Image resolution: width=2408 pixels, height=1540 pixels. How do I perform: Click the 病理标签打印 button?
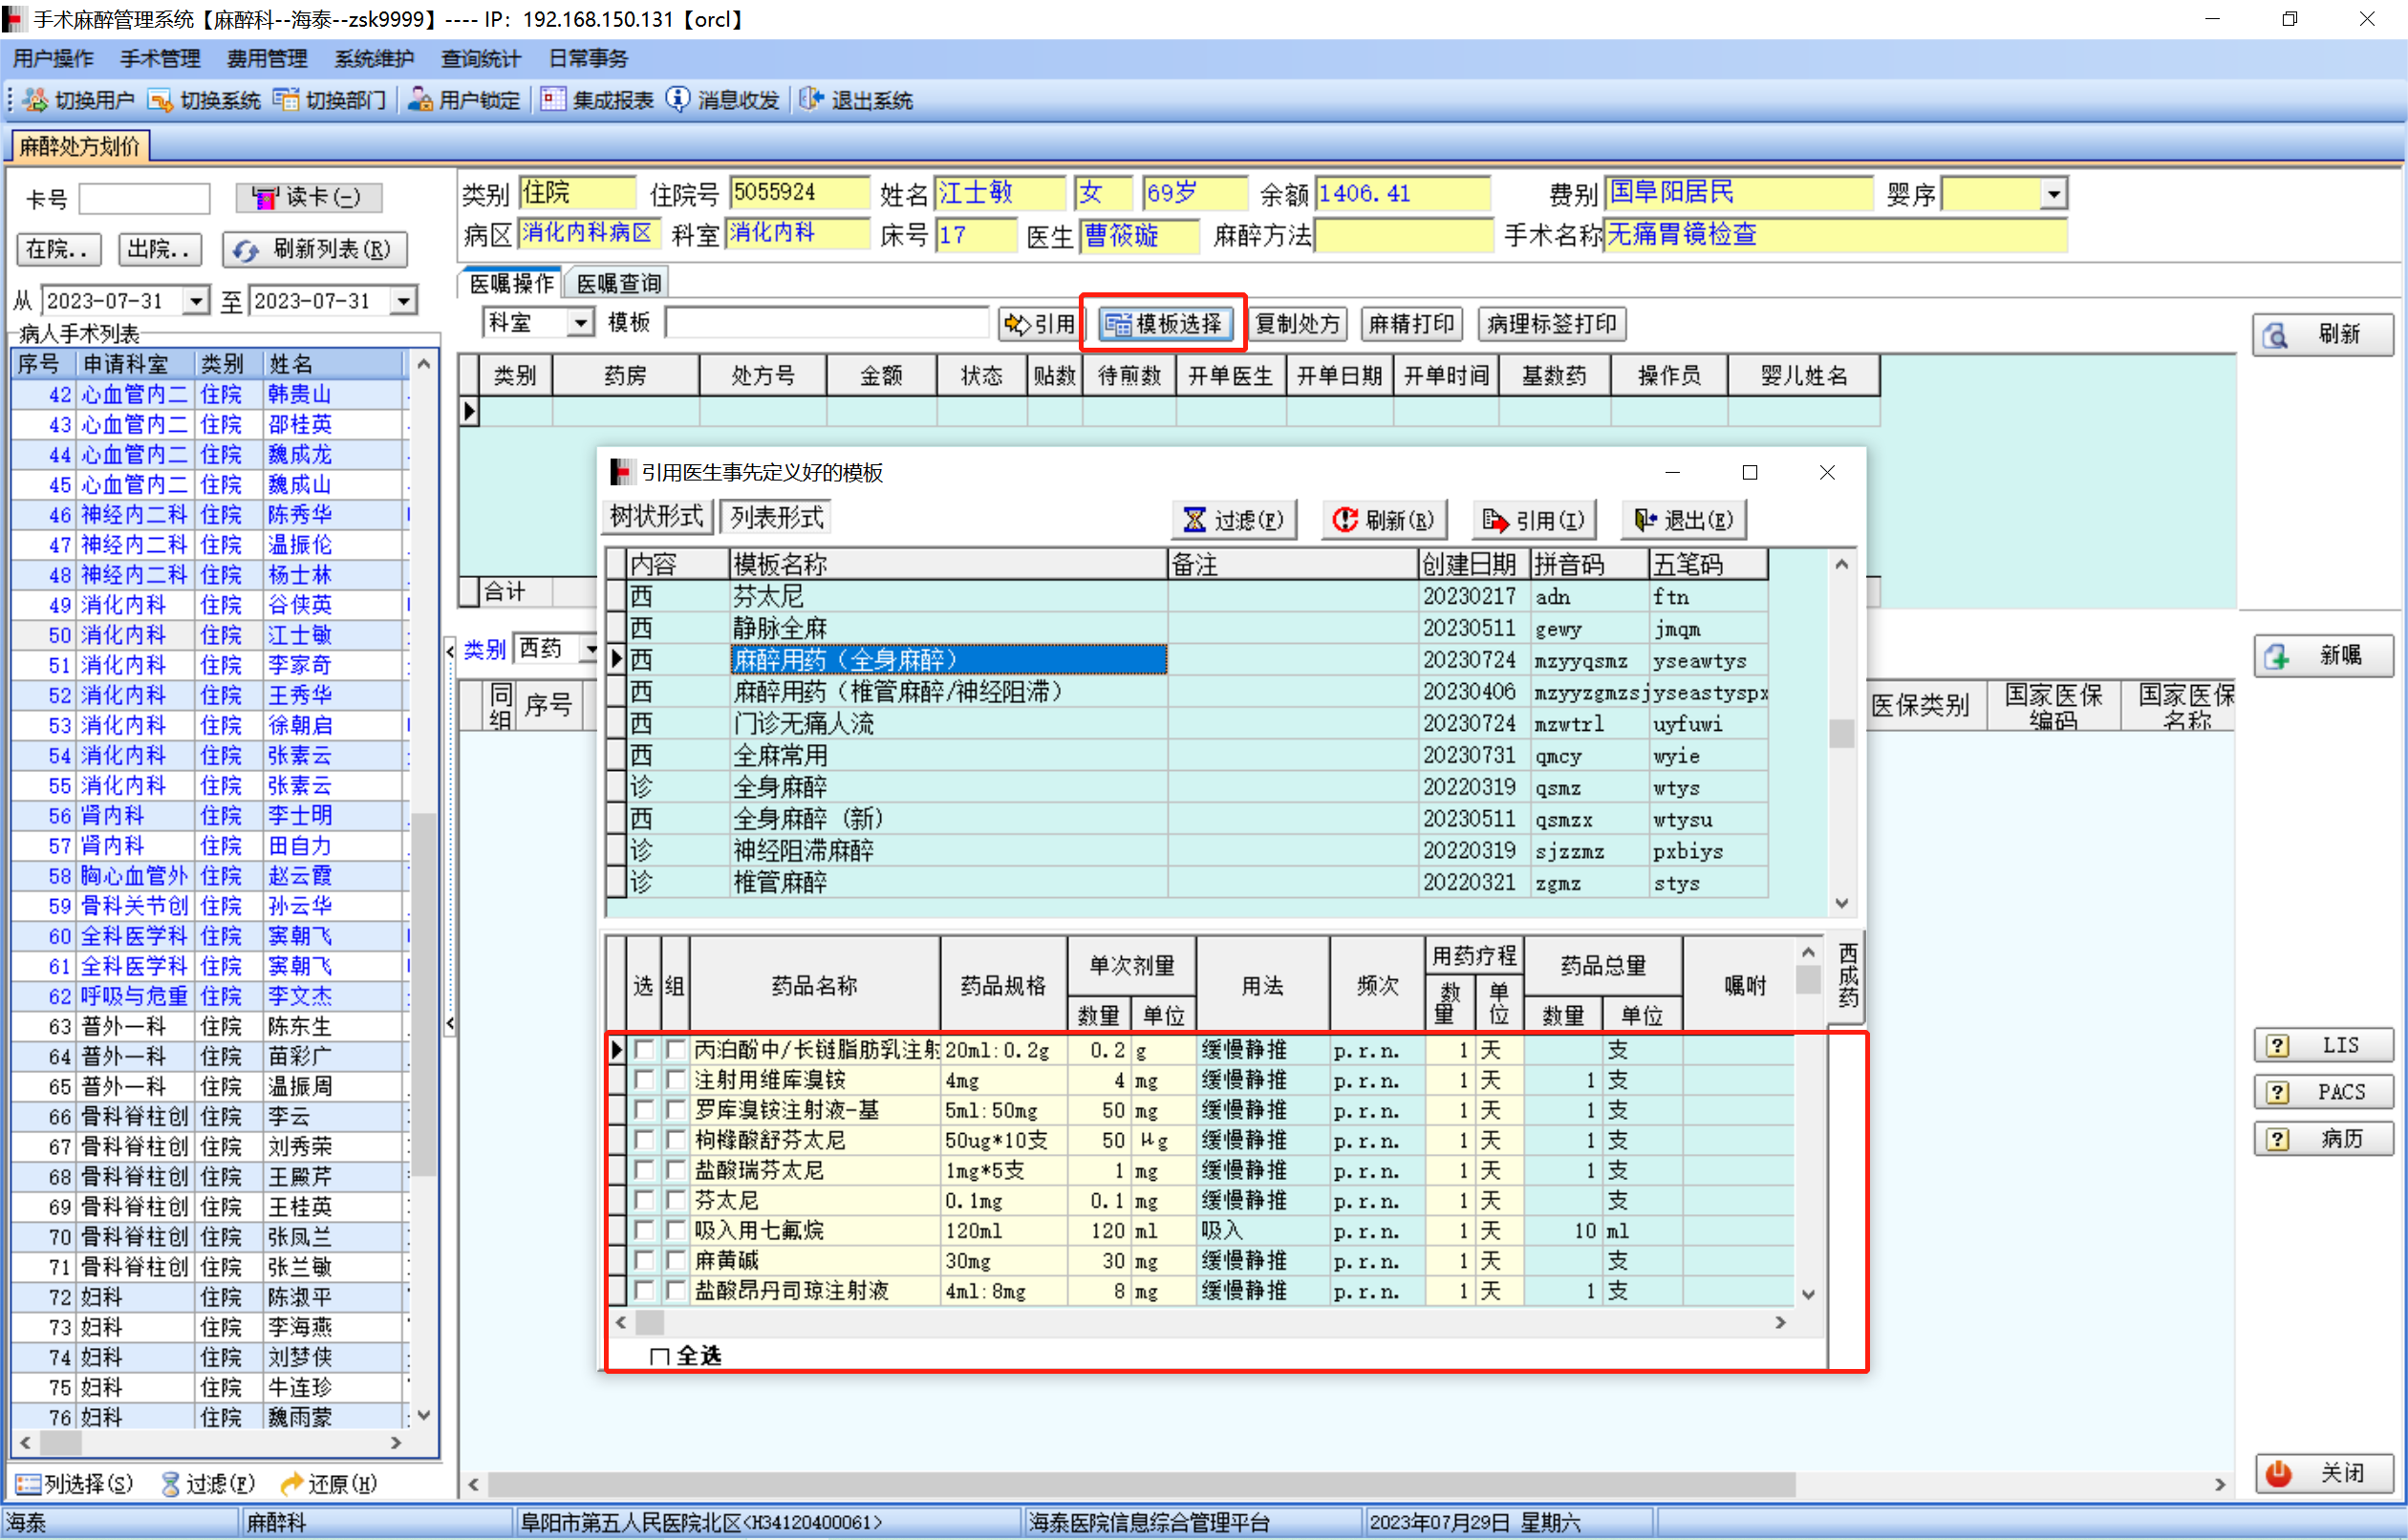(x=1551, y=324)
